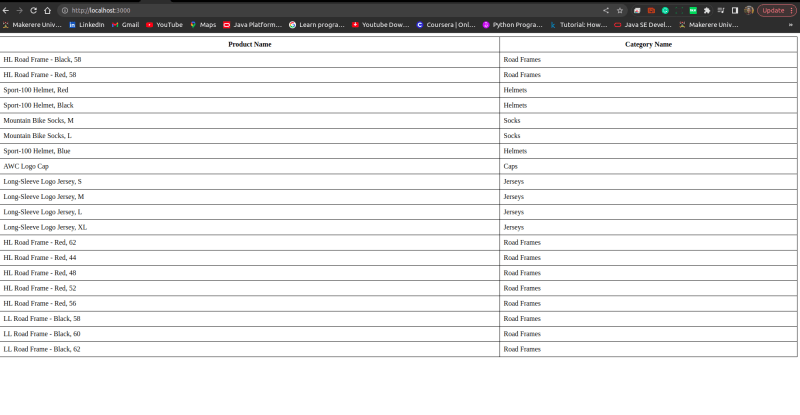Open the LinkedIn bookmark
Image resolution: width=800 pixels, height=415 pixels.
(87, 25)
